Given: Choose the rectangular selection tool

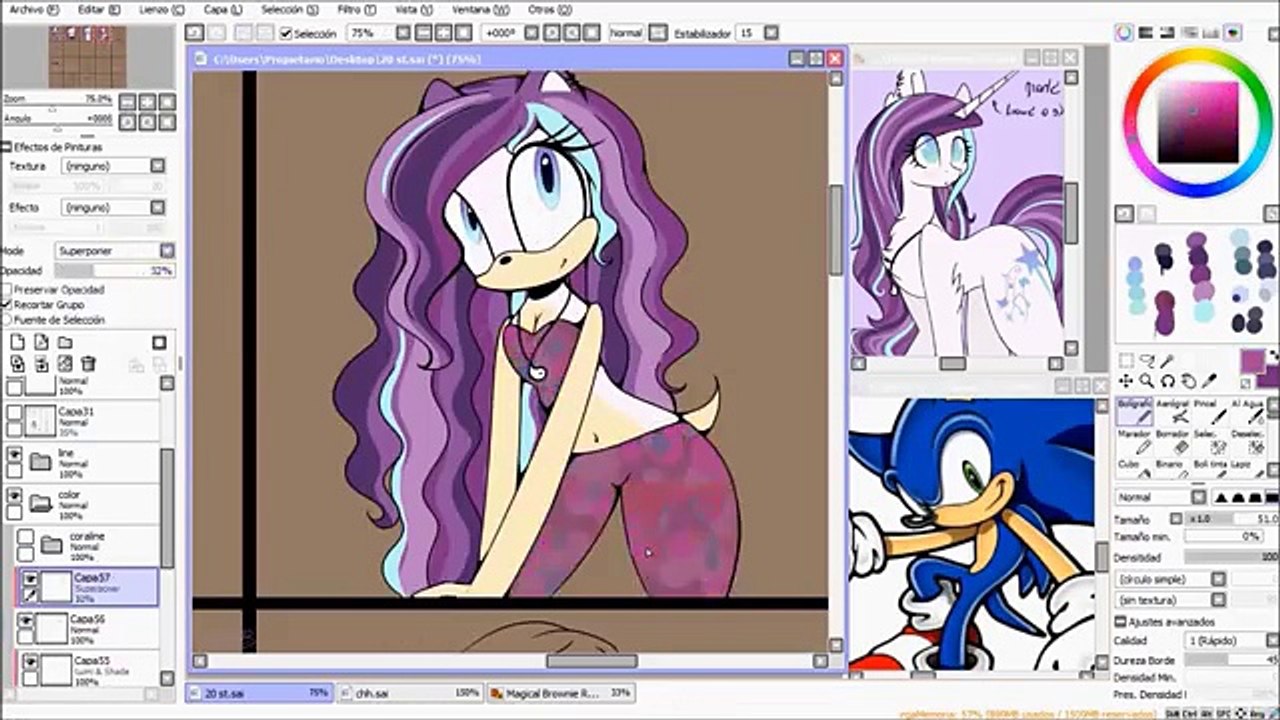Looking at the screenshot, I should pyautogui.click(x=1126, y=360).
